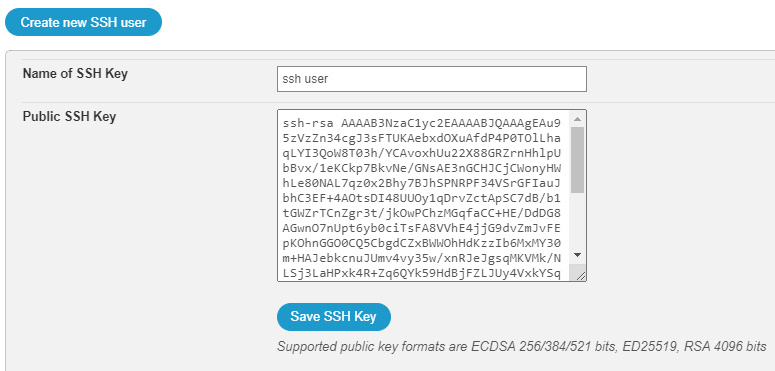Screen dimensions: 775x371
Task: Click the scrollbar track below the thumb
Action: (x=577, y=220)
